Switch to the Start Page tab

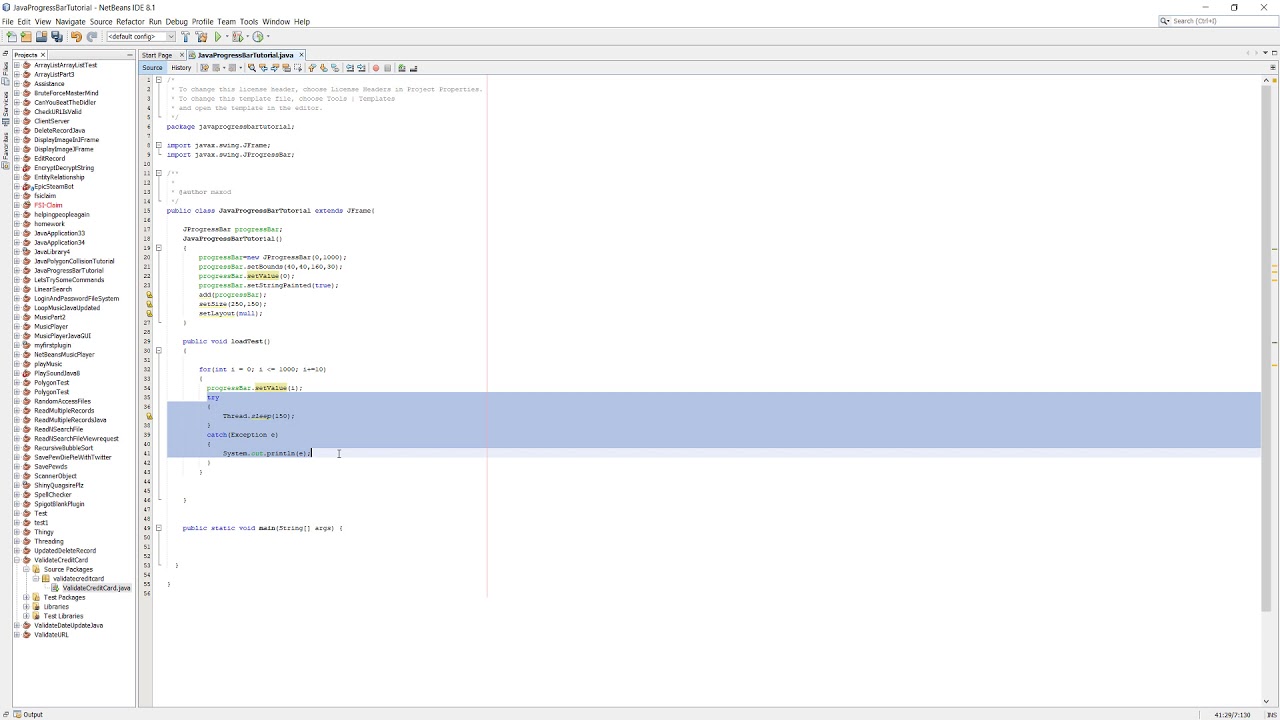click(157, 55)
